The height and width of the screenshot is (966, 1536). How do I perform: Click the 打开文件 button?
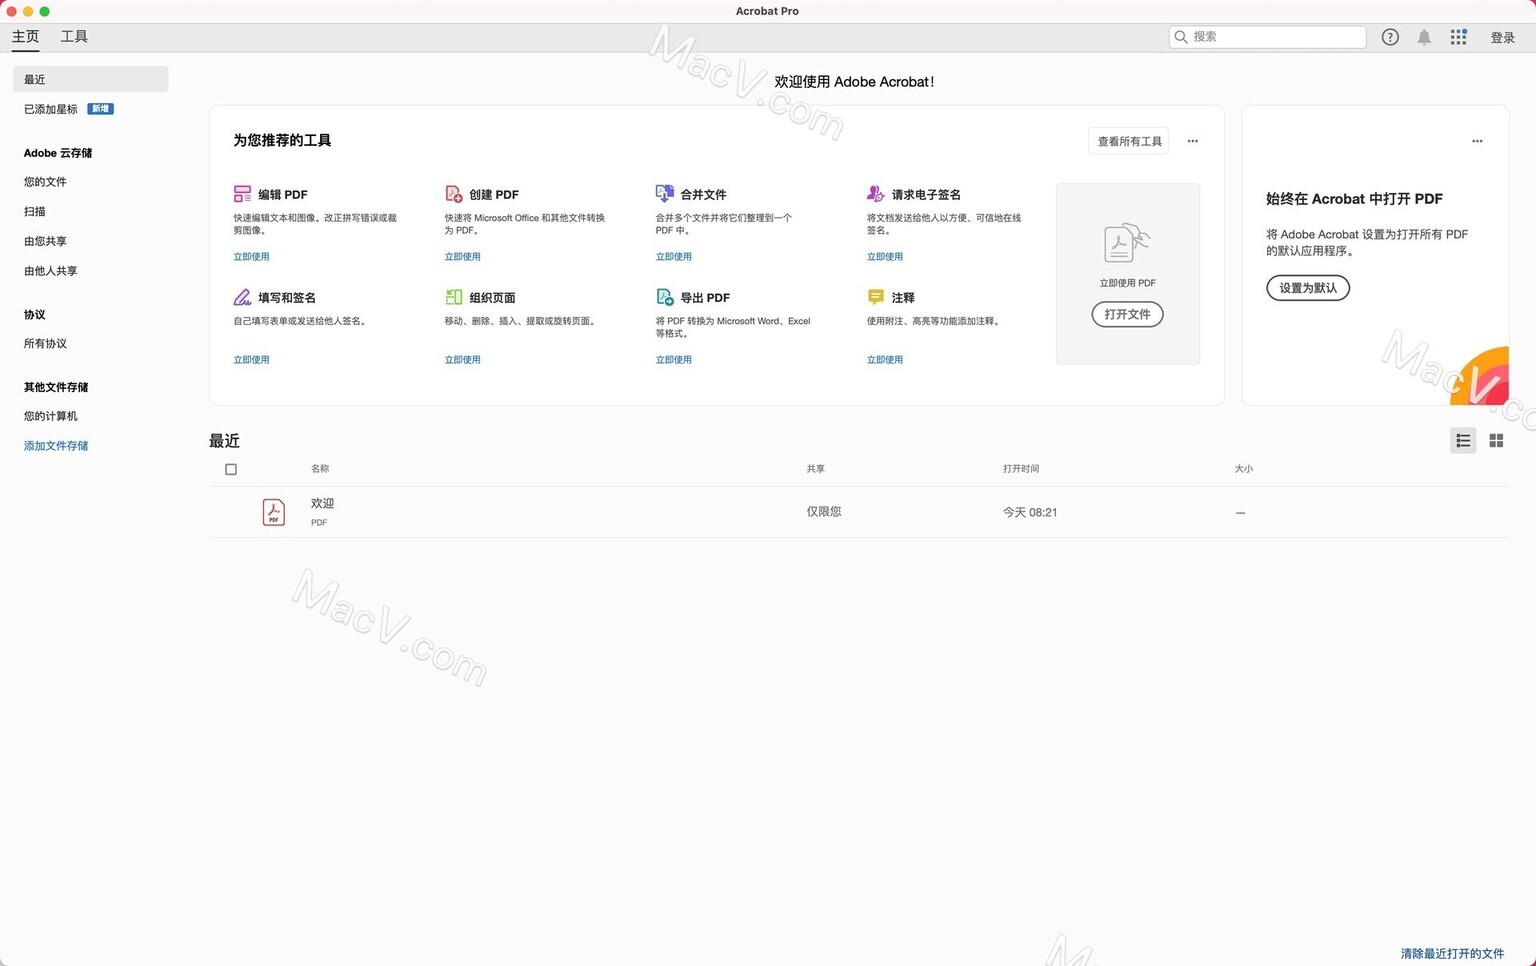pyautogui.click(x=1127, y=314)
